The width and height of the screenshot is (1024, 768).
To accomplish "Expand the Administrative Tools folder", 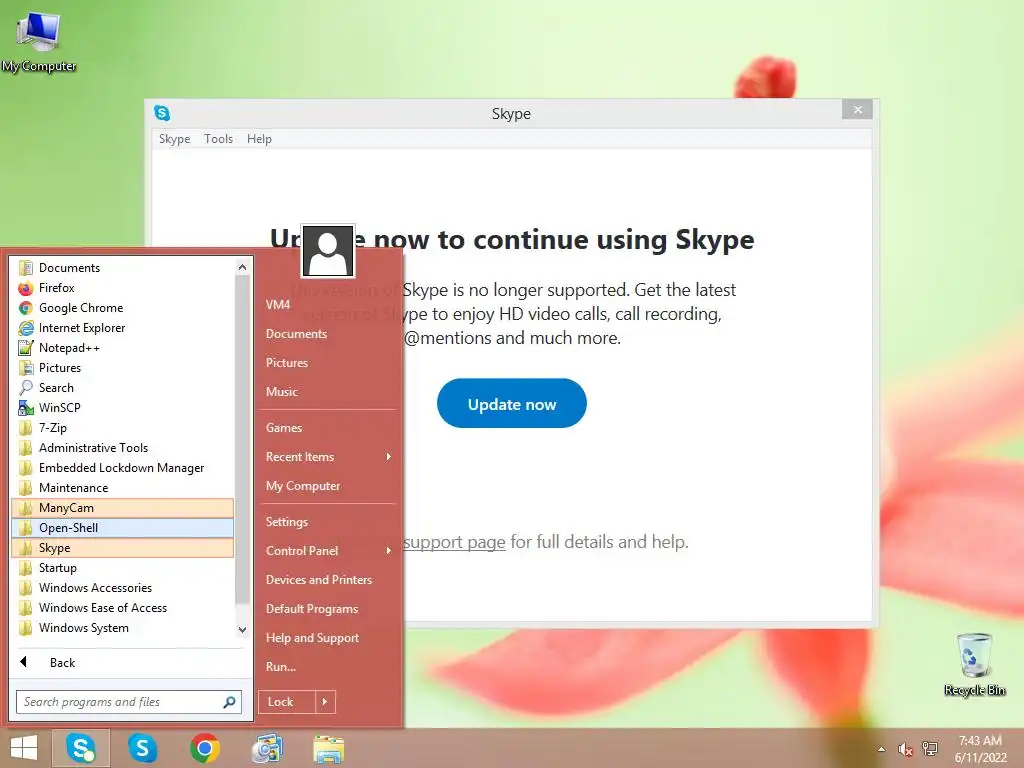I will 123,448.
